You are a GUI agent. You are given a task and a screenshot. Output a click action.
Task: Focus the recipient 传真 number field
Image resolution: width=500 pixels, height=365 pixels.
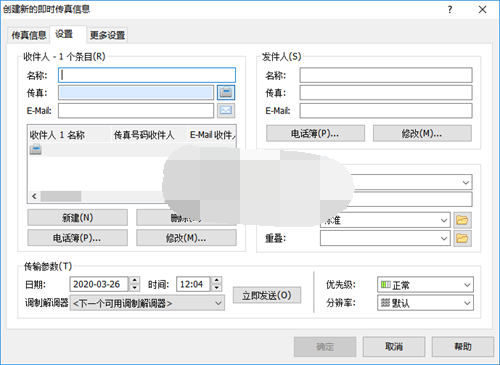(x=136, y=93)
